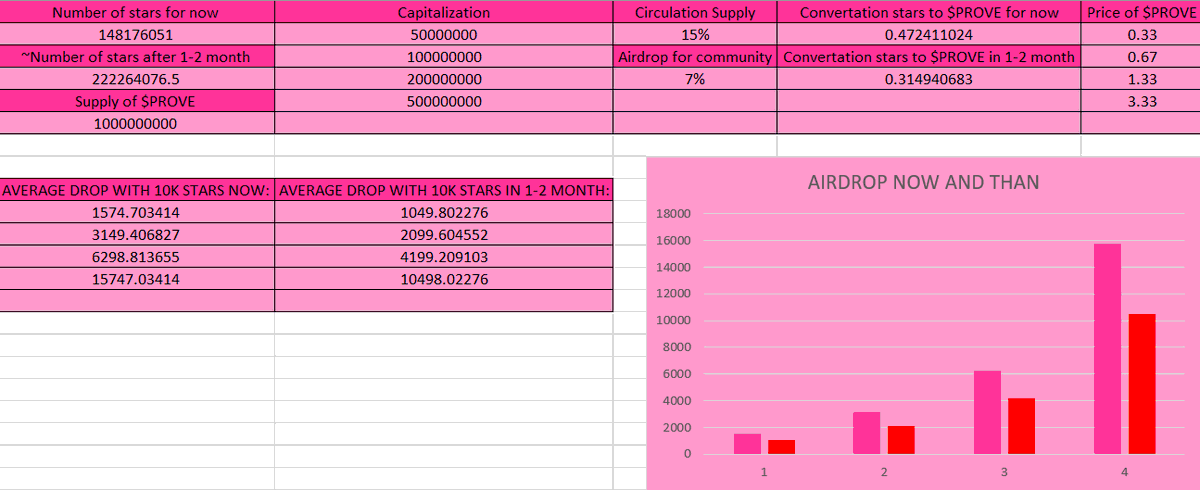
Task: Click the horizontal axis label 3
Action: click(1004, 470)
